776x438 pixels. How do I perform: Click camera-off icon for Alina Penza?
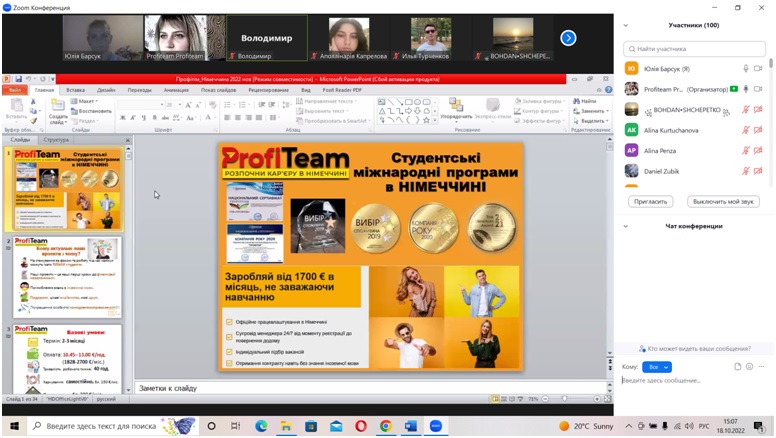[x=758, y=150]
